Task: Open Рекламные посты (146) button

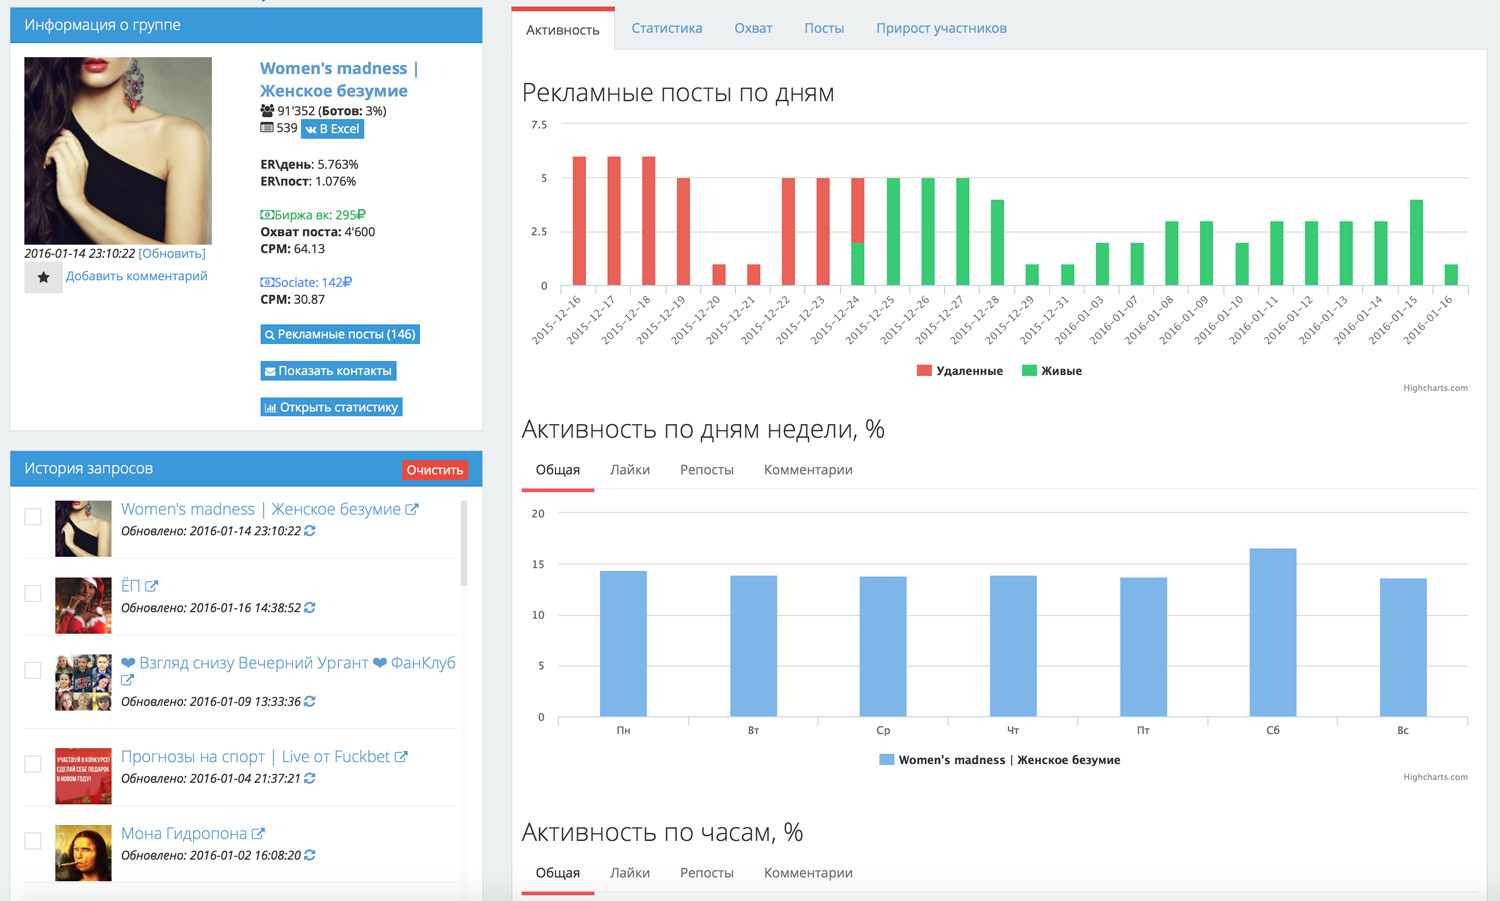Action: (x=340, y=334)
